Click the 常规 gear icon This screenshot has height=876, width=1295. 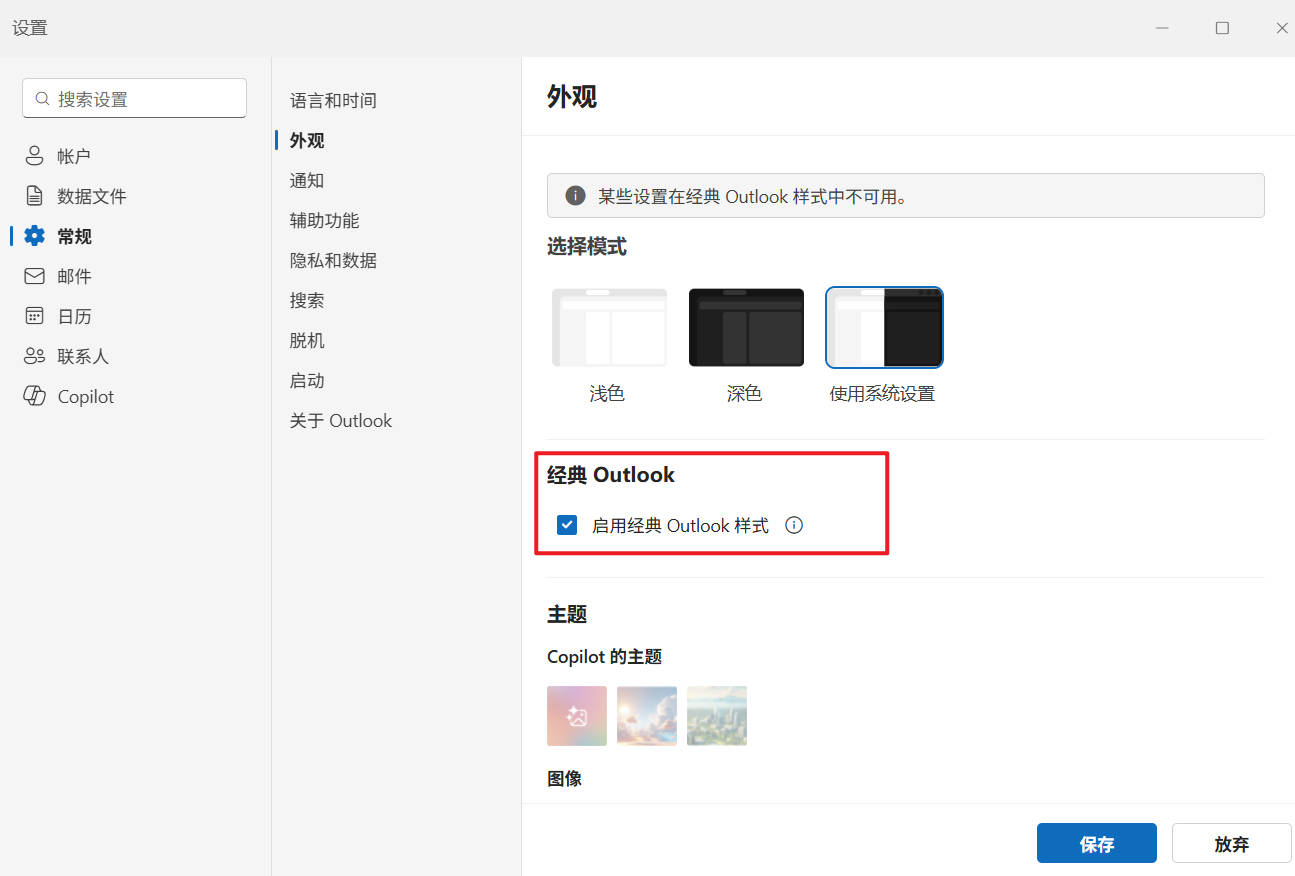click(35, 236)
